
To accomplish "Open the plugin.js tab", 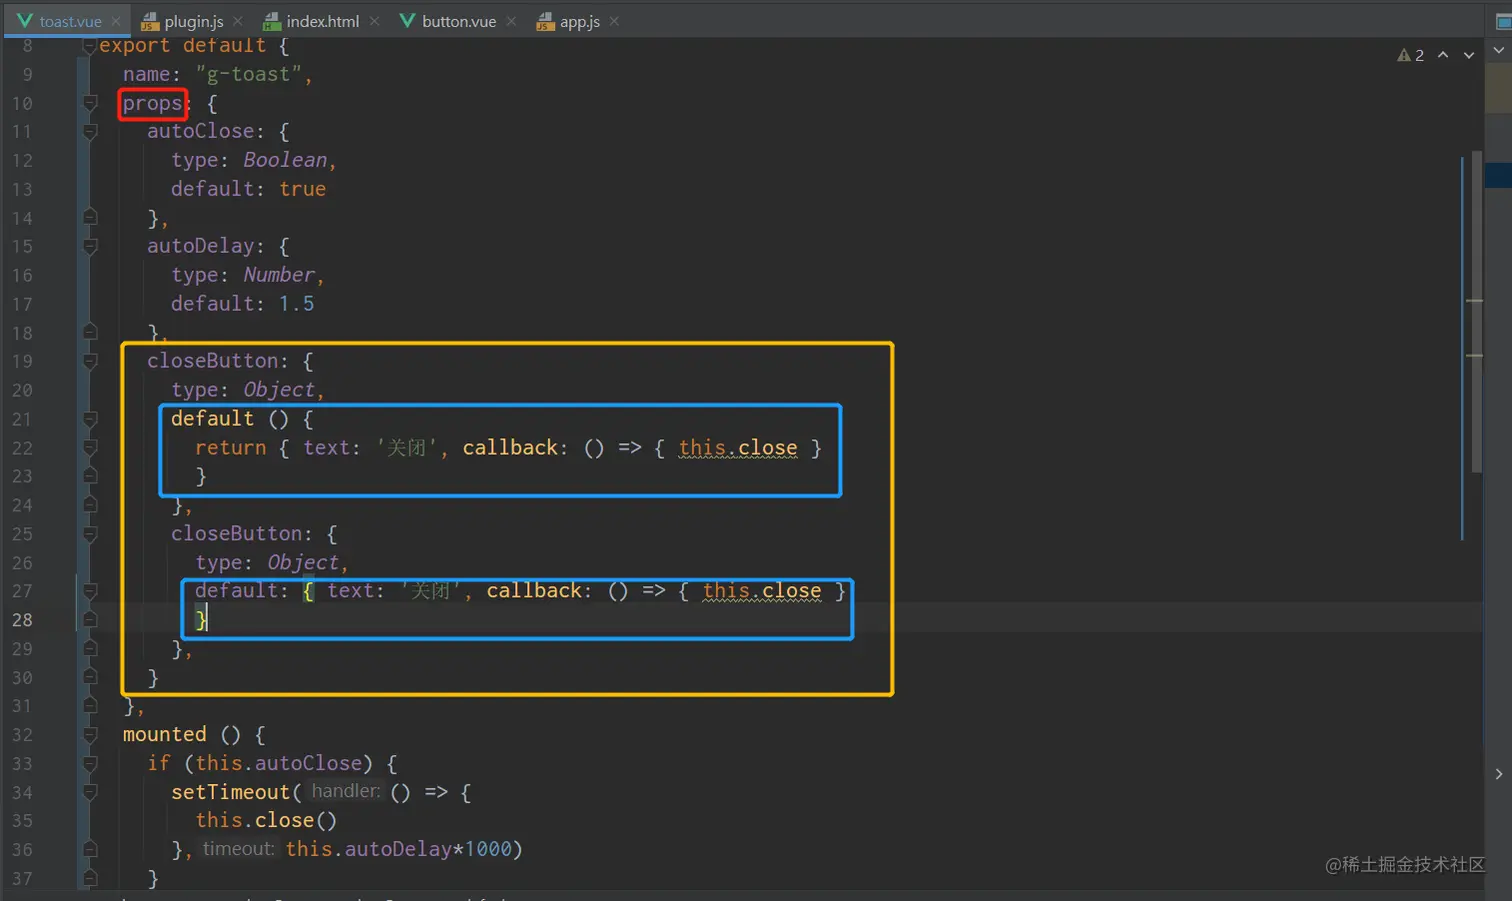I will coord(193,21).
